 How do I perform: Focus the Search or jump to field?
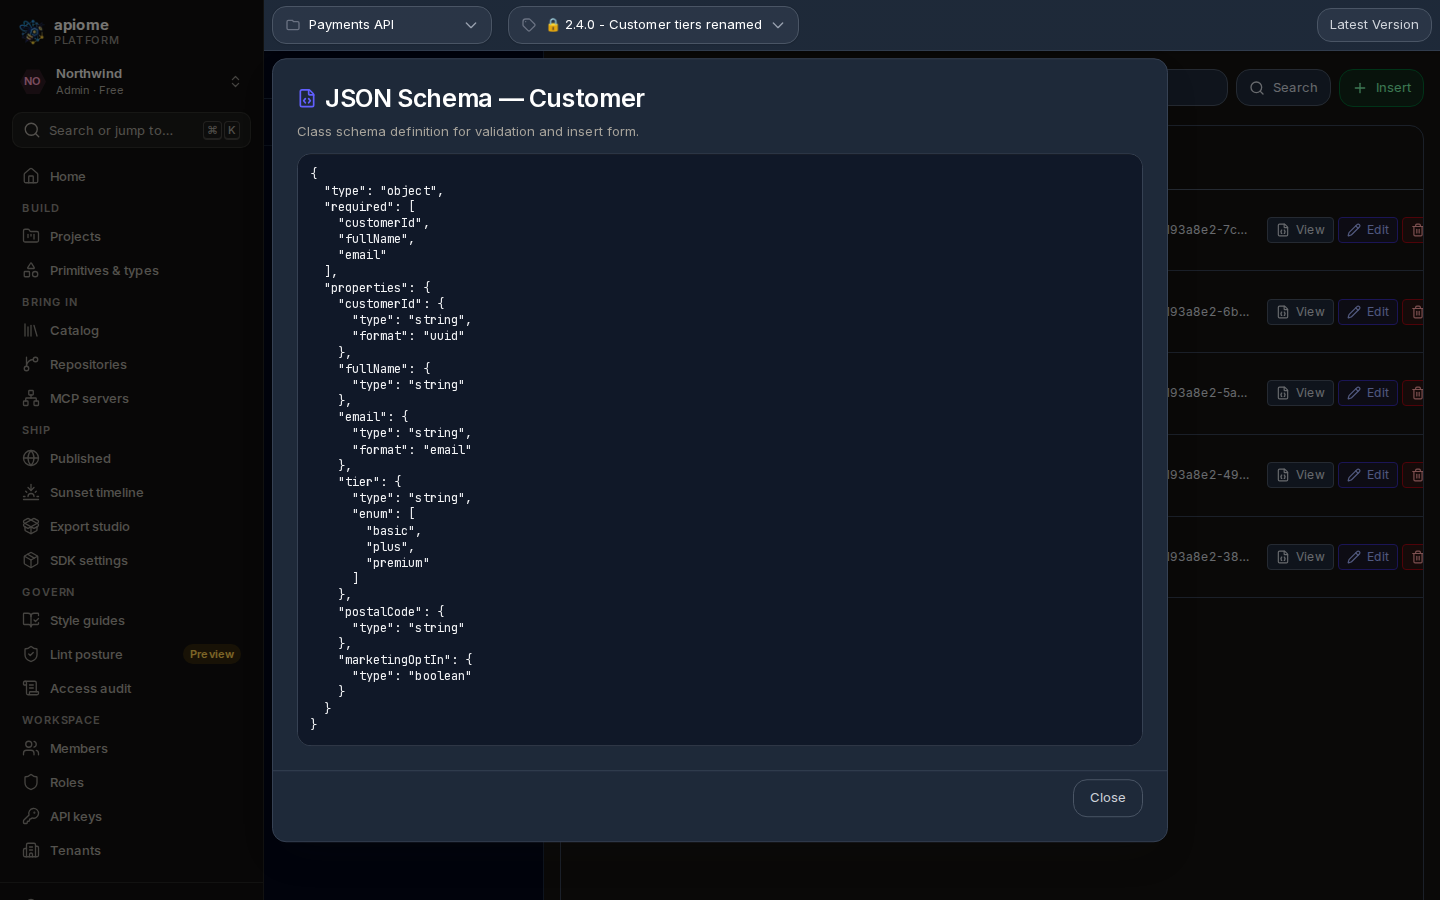(x=131, y=130)
